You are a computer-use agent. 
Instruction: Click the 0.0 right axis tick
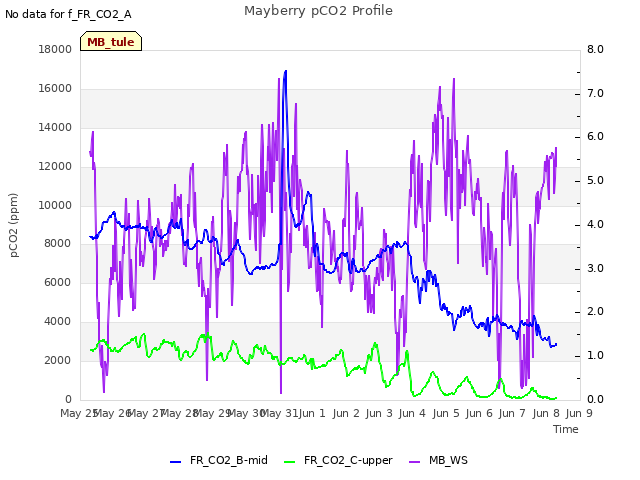(596, 400)
